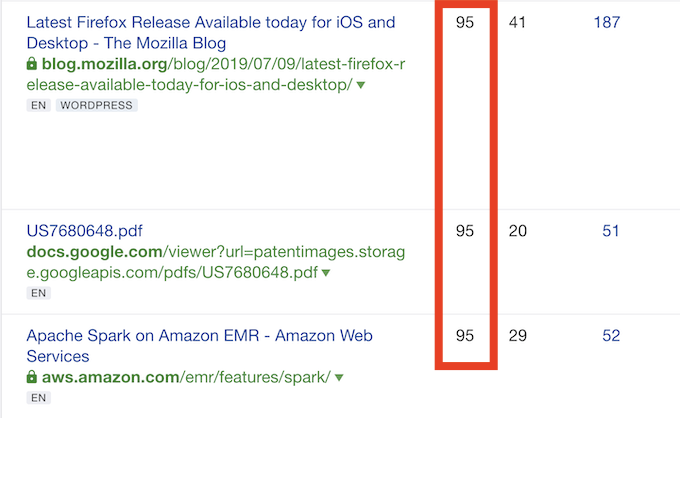Expand the blog.mozilla.org URL dropdown arrow

tap(361, 86)
